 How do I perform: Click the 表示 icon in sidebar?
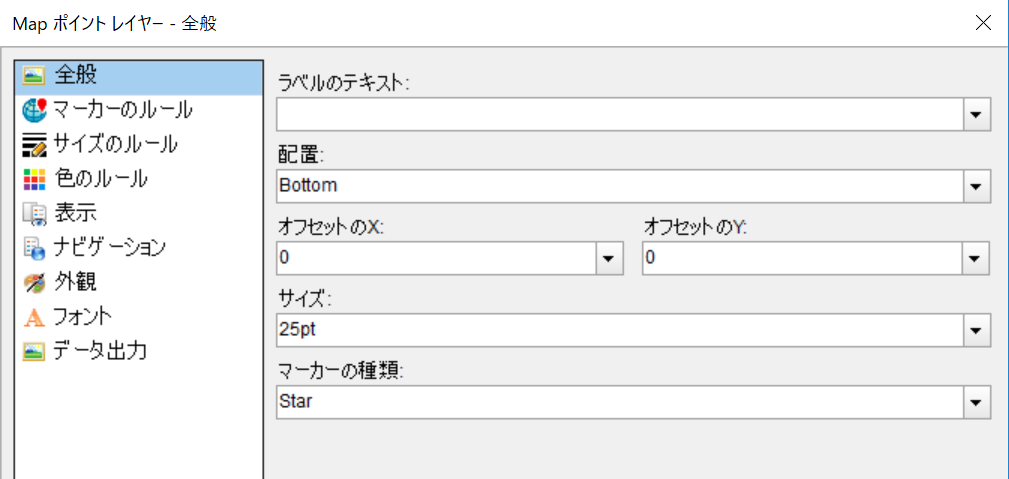coord(34,214)
